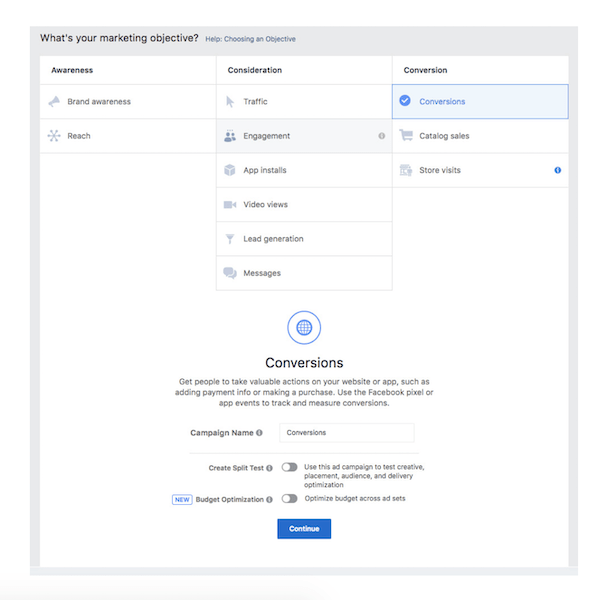The width and height of the screenshot is (607, 600).
Task: Click the App installs box icon
Action: pyautogui.click(x=230, y=170)
